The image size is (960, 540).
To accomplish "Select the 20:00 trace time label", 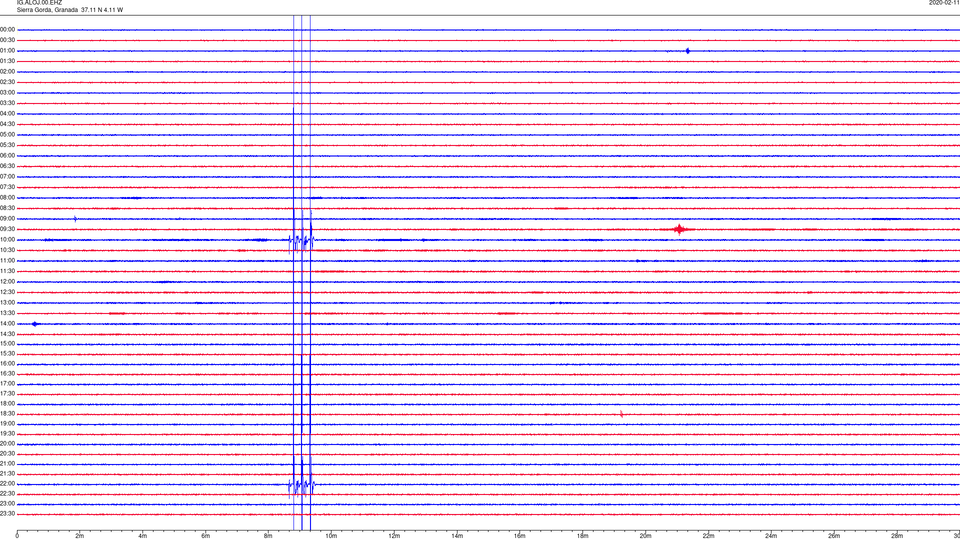I will pos(7,444).
